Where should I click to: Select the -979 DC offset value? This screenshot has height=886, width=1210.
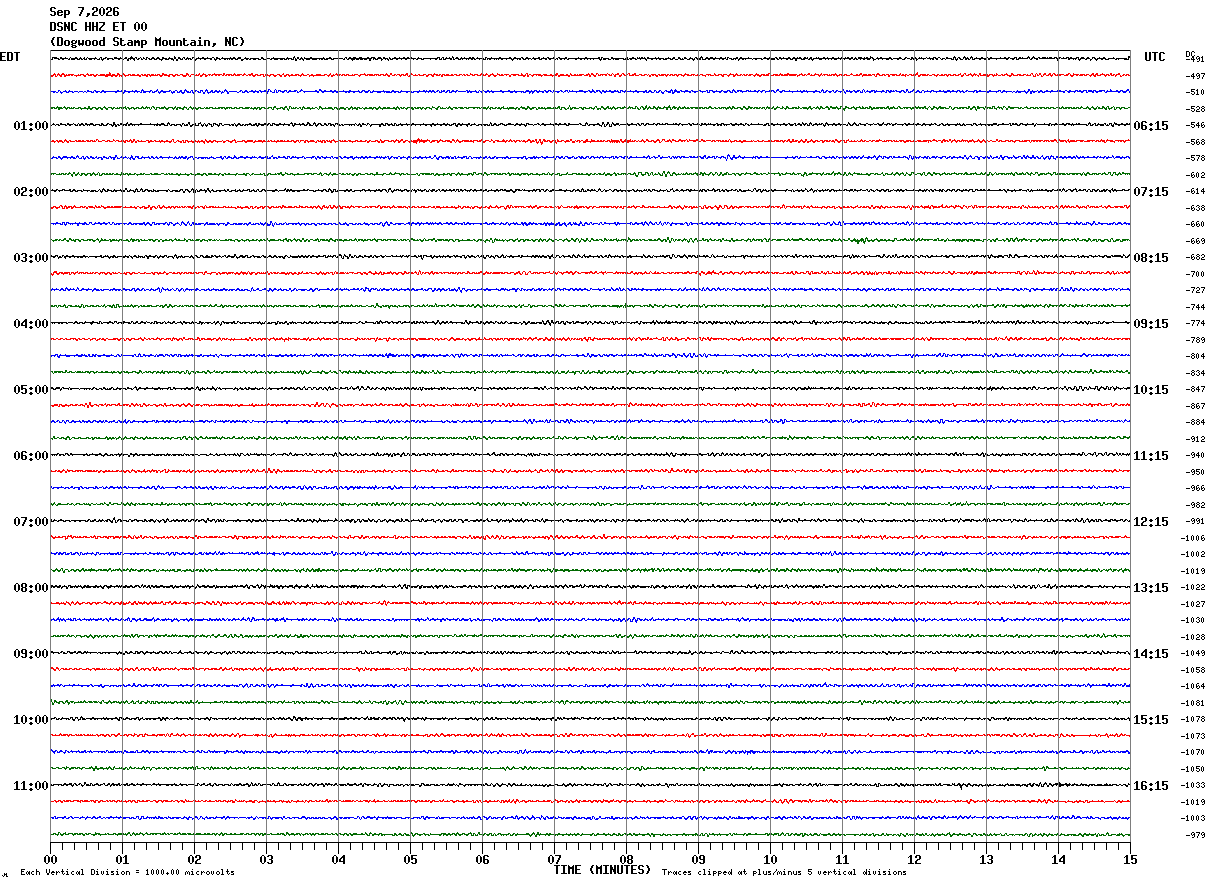[1195, 835]
